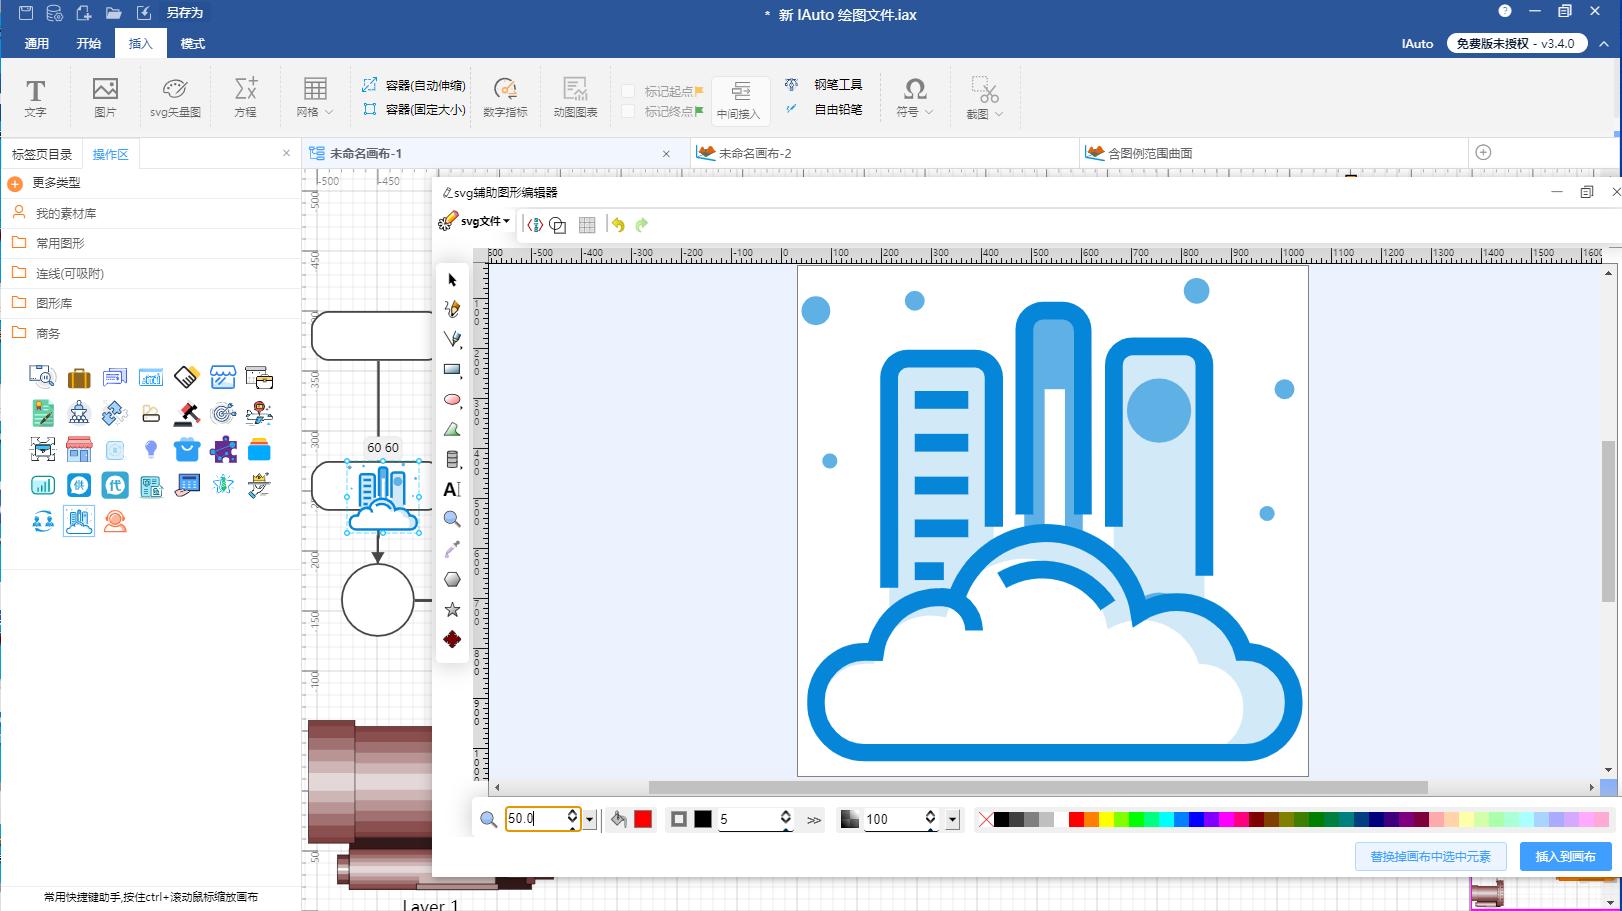Image resolution: width=1622 pixels, height=911 pixels.
Task: Click the 插入到画布 button
Action: pyautogui.click(x=1565, y=857)
